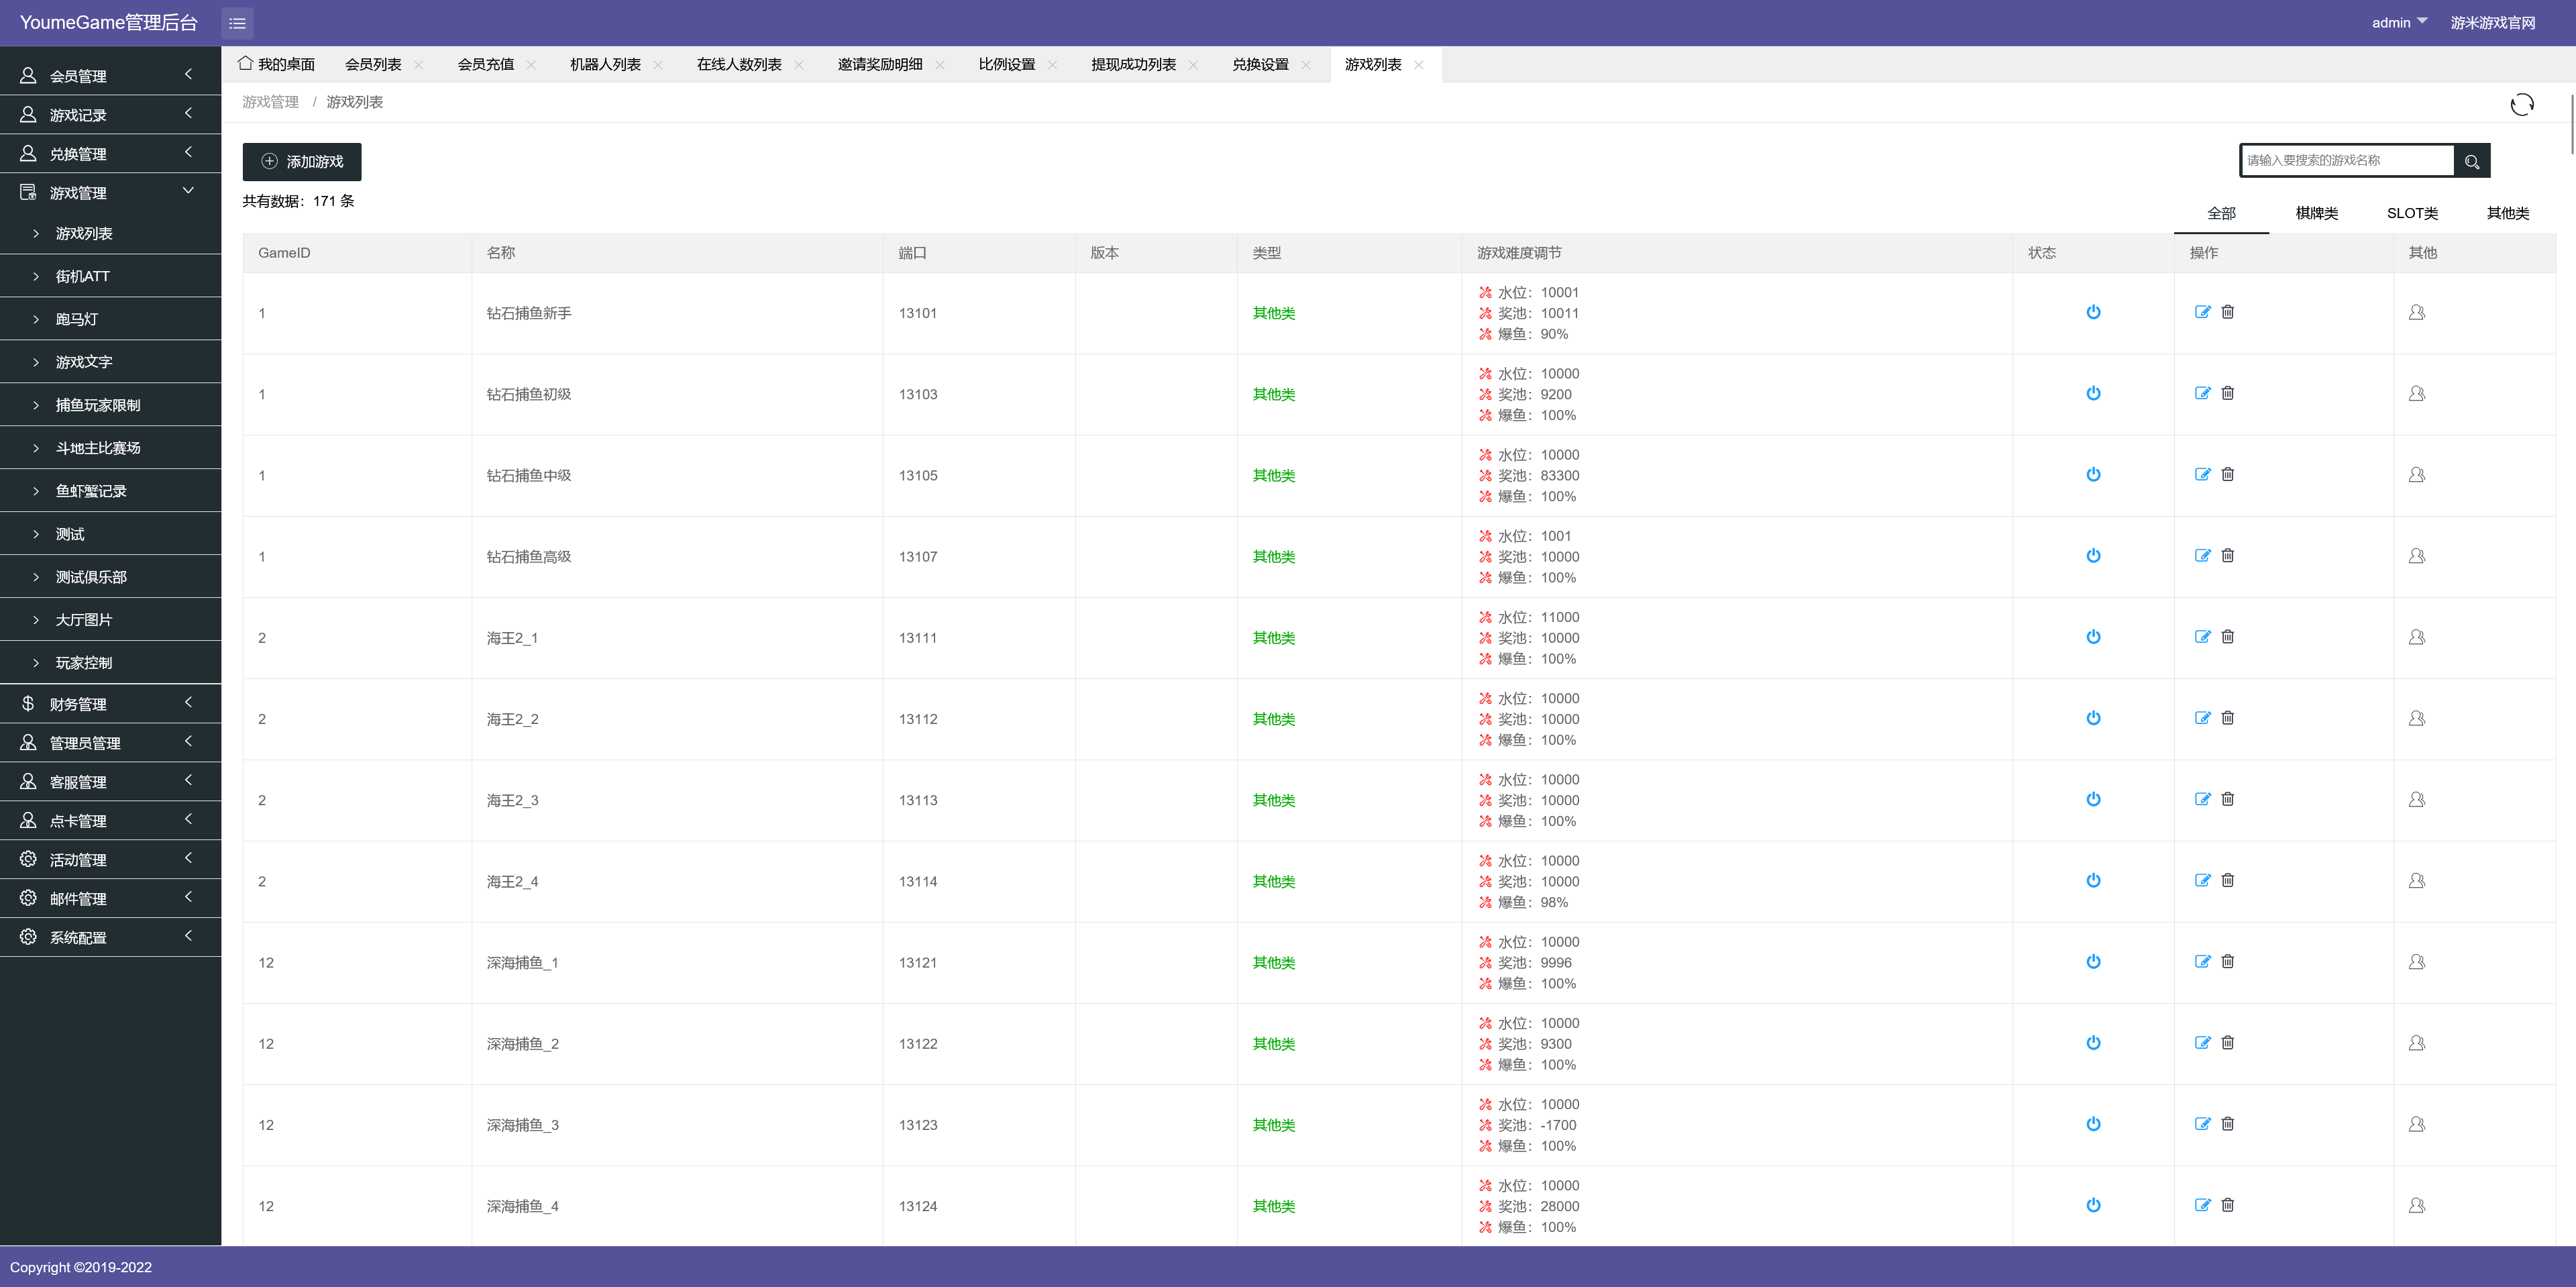This screenshot has width=2576, height=1287.
Task: Toggle sidebar with the hamburger menu icon
Action: point(237,23)
